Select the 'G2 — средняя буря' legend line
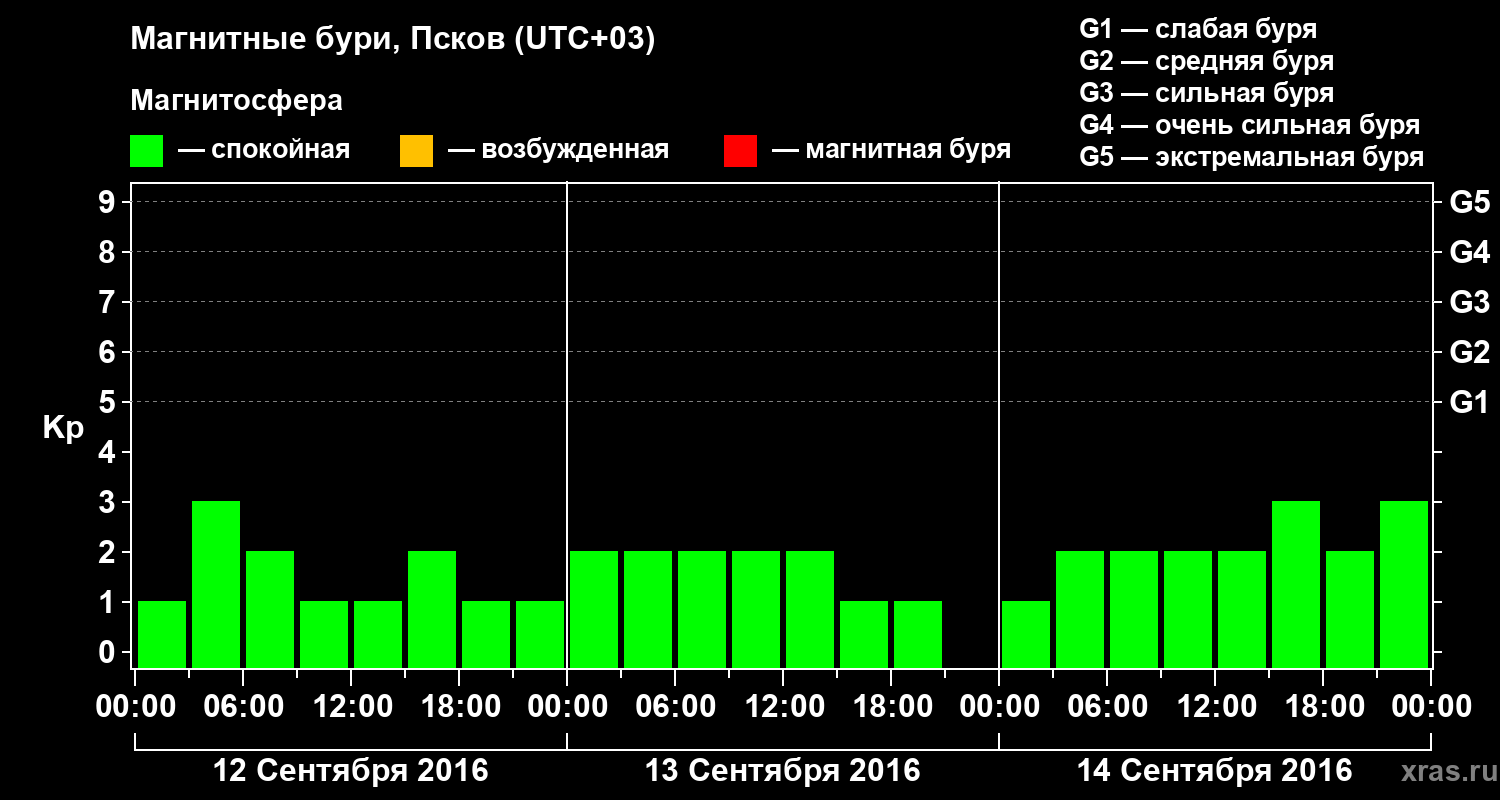Image resolution: width=1500 pixels, height=800 pixels. (1207, 61)
